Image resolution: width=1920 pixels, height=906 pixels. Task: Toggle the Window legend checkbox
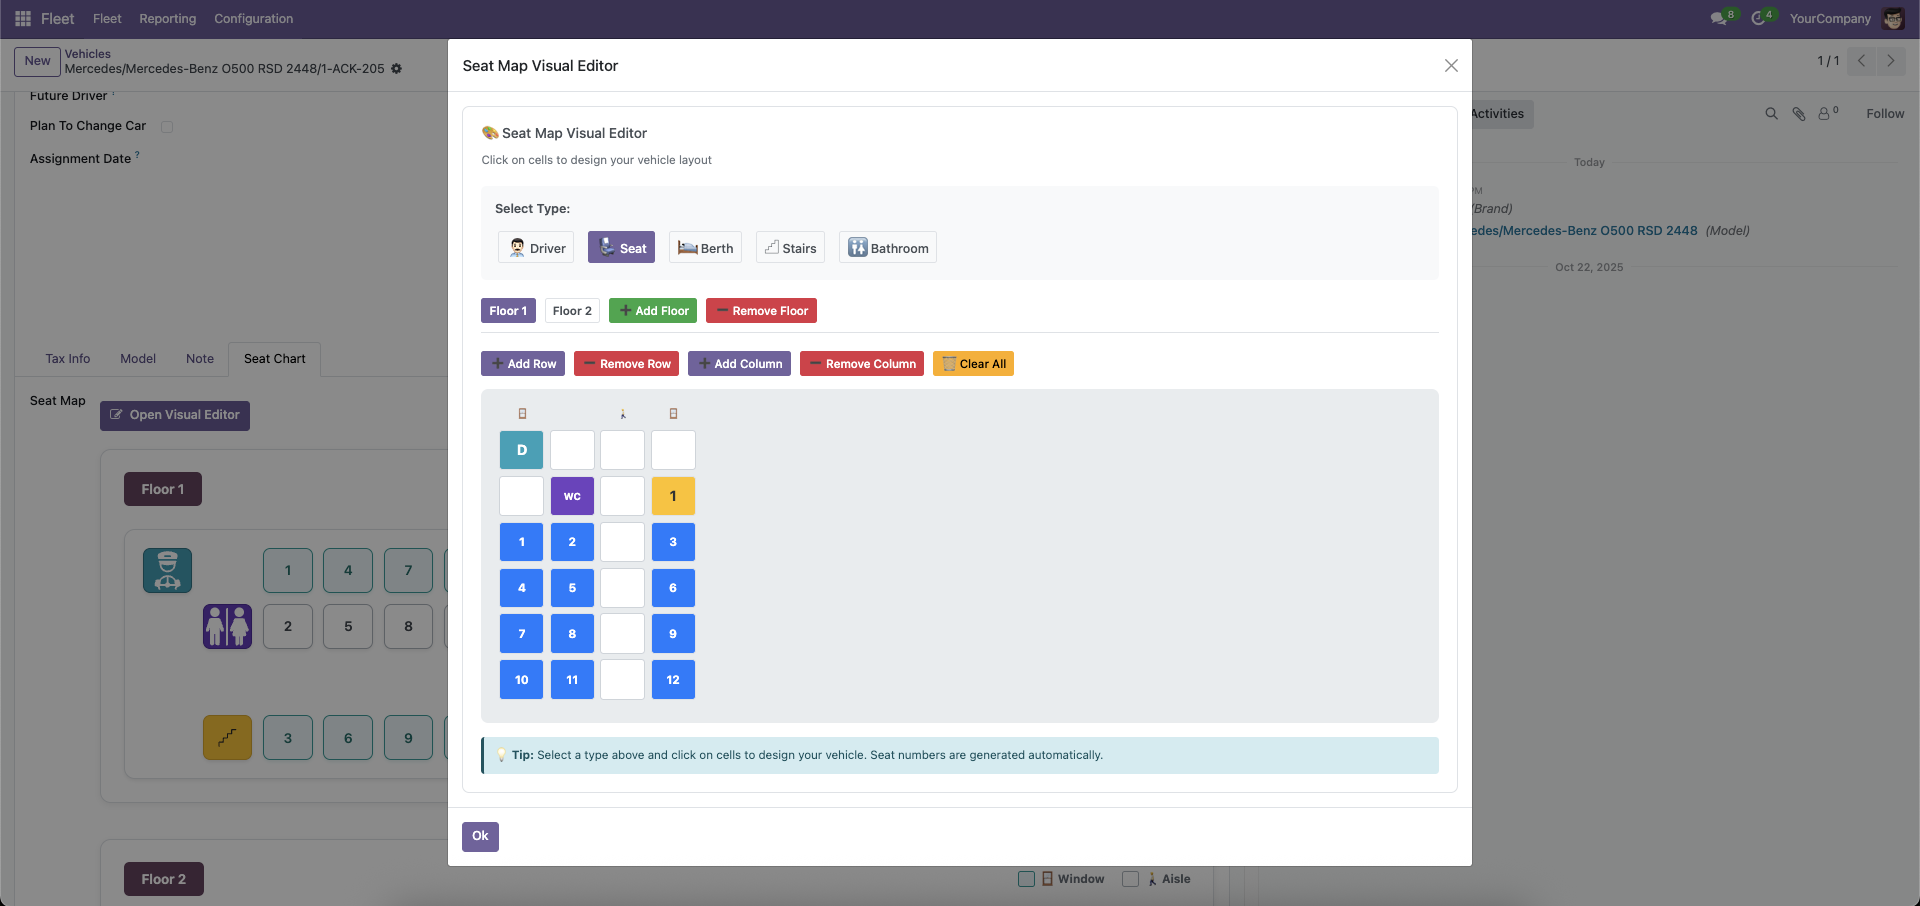point(1026,879)
